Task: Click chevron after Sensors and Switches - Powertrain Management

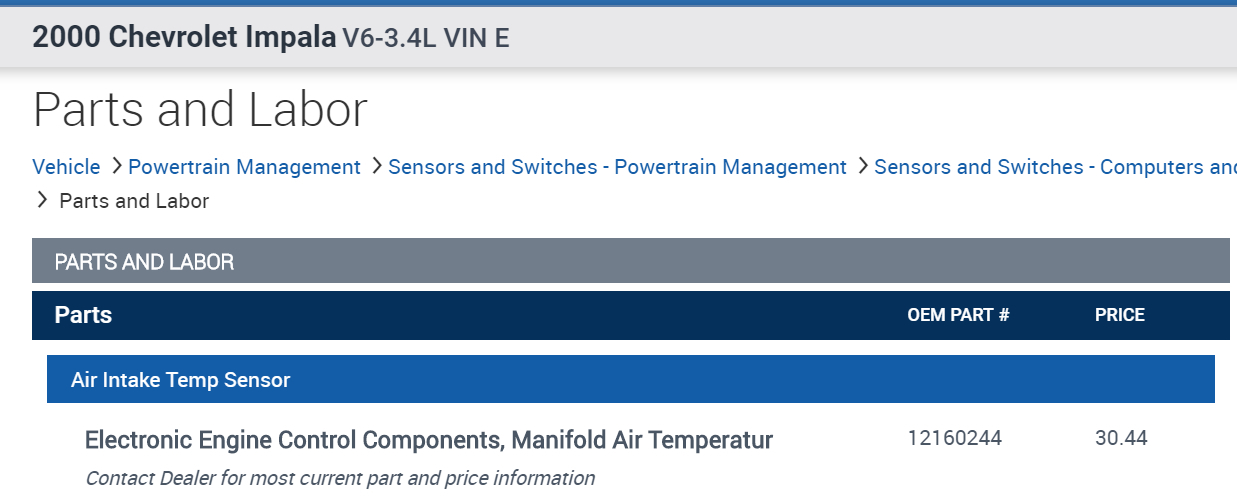Action: pyautogui.click(x=862, y=166)
